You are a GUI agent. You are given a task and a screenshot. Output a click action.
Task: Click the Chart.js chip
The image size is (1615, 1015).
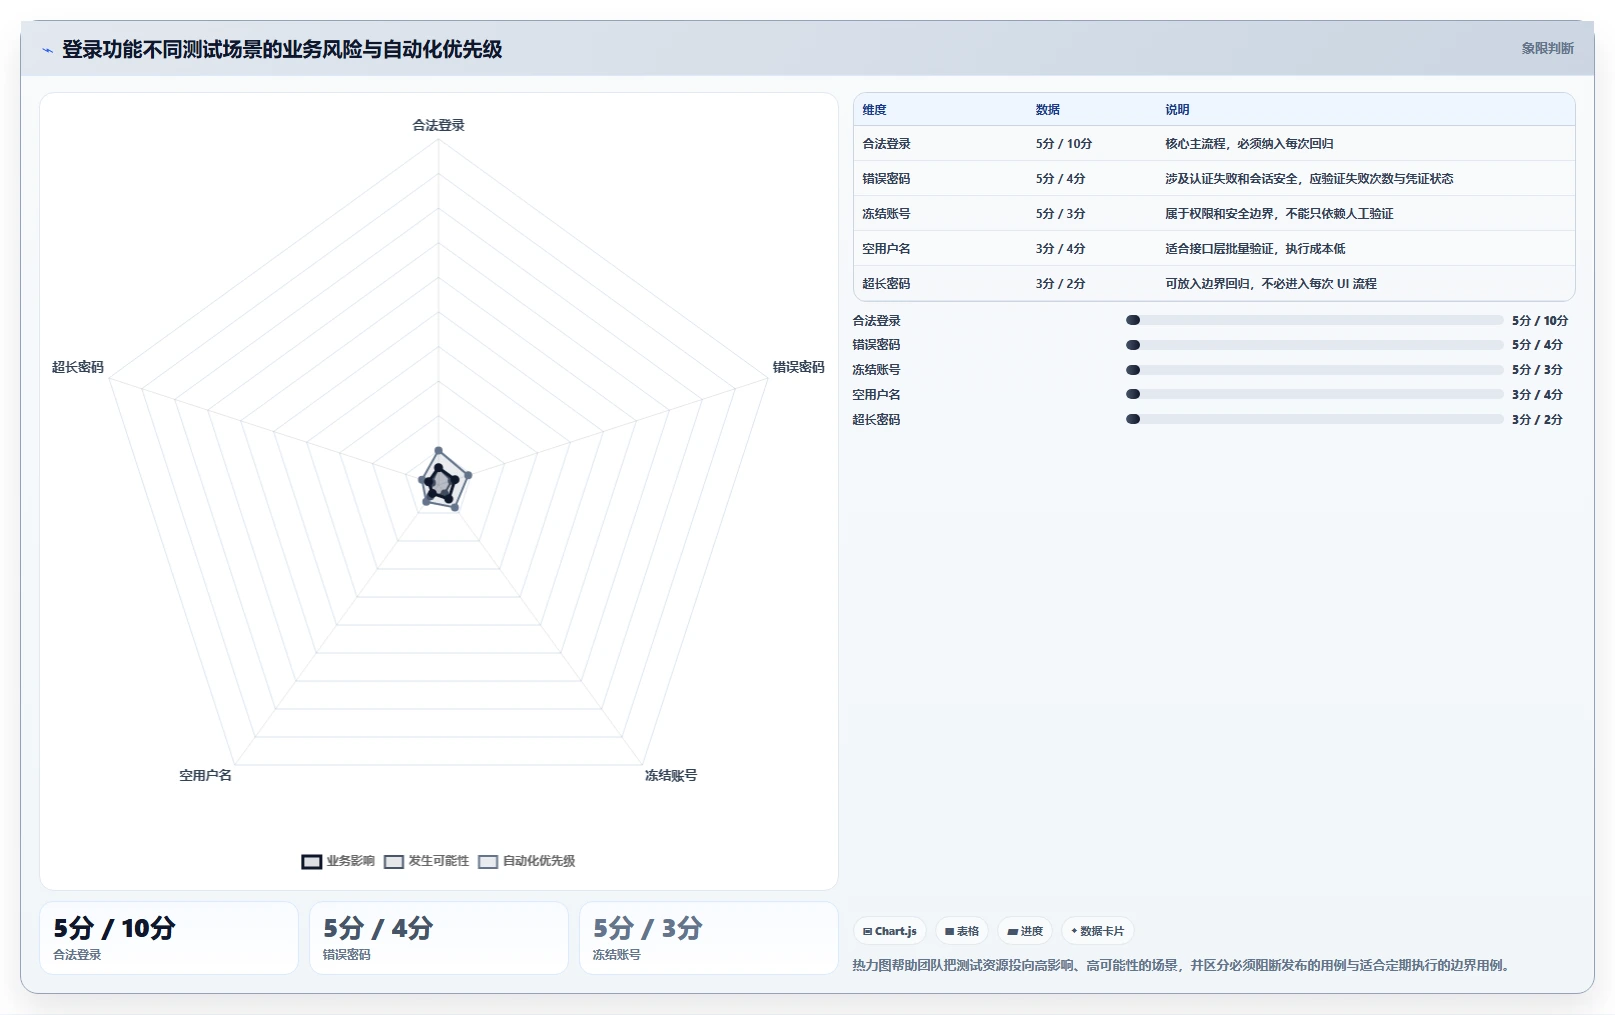pos(890,931)
